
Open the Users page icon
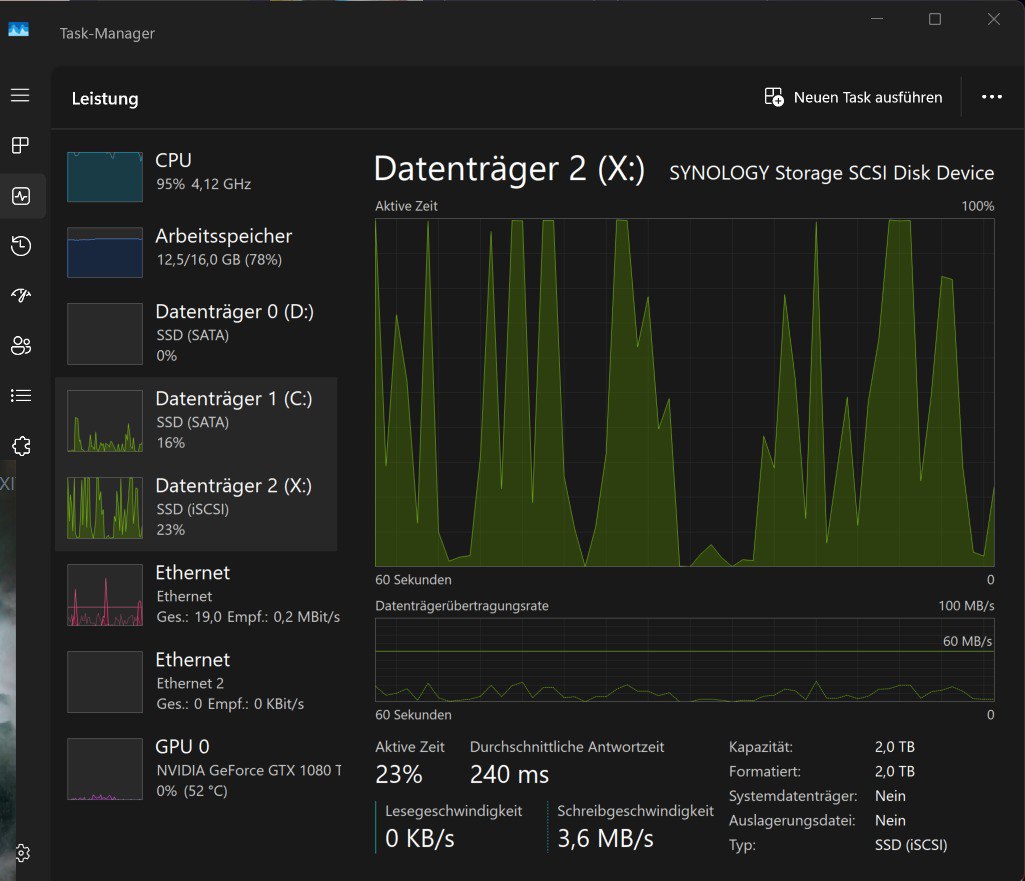click(21, 346)
